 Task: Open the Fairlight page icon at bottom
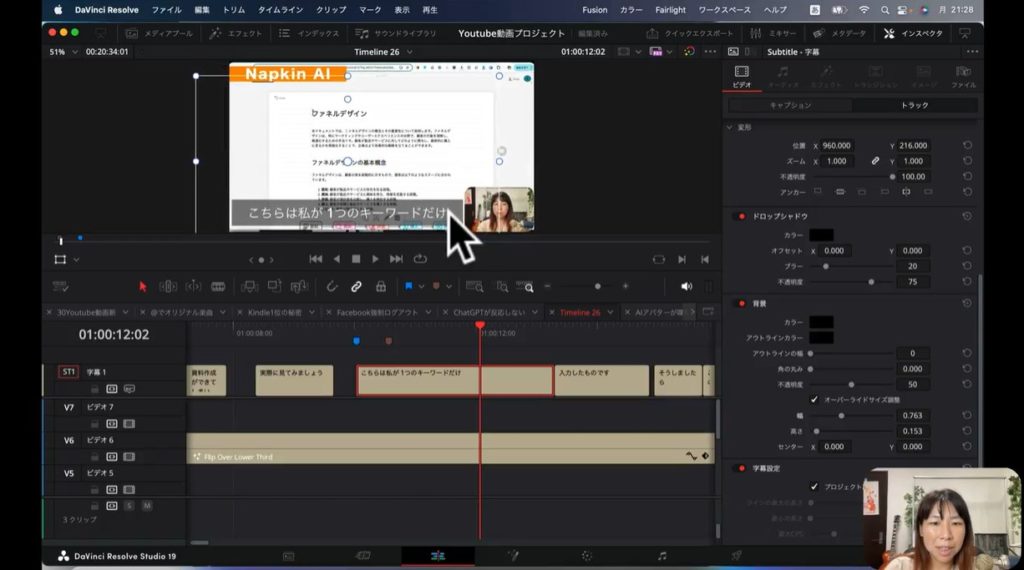click(661, 555)
